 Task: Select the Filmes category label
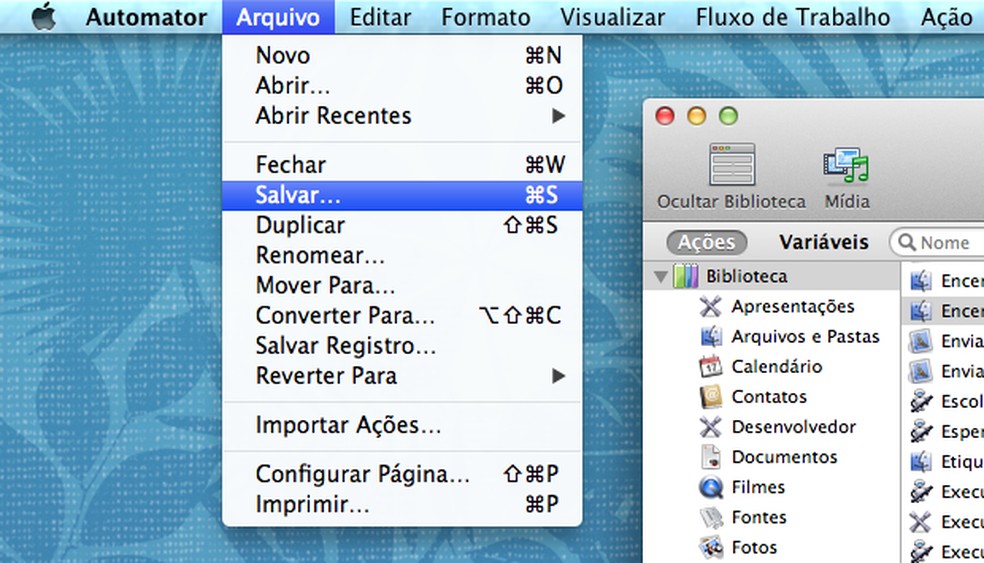pyautogui.click(x=758, y=487)
